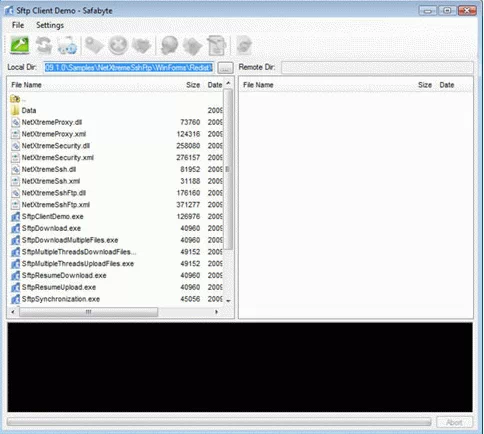Viewport: 484px width, 434px height.
Task: Click the grayed folder toolbar icon after the X
Action: (141, 45)
